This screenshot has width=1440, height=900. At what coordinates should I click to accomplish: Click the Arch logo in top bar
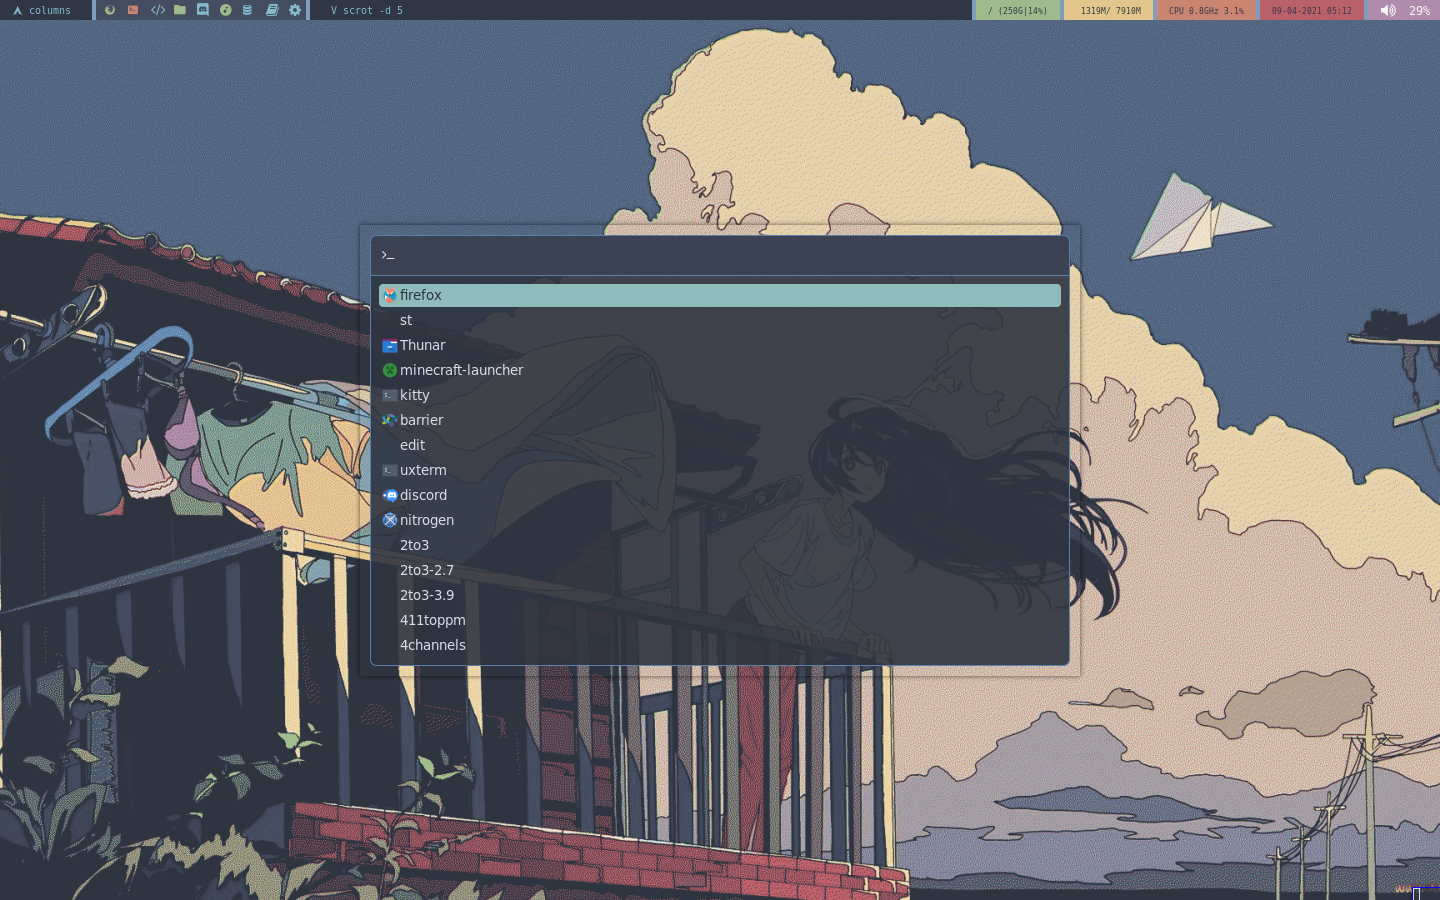tap(17, 10)
